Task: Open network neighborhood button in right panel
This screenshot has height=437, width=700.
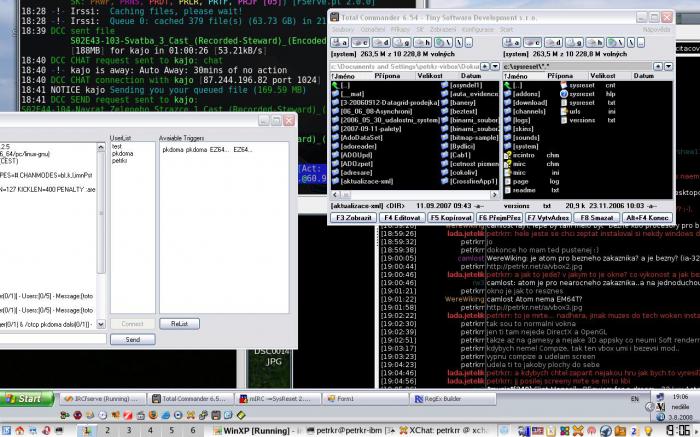Action: click(615, 42)
